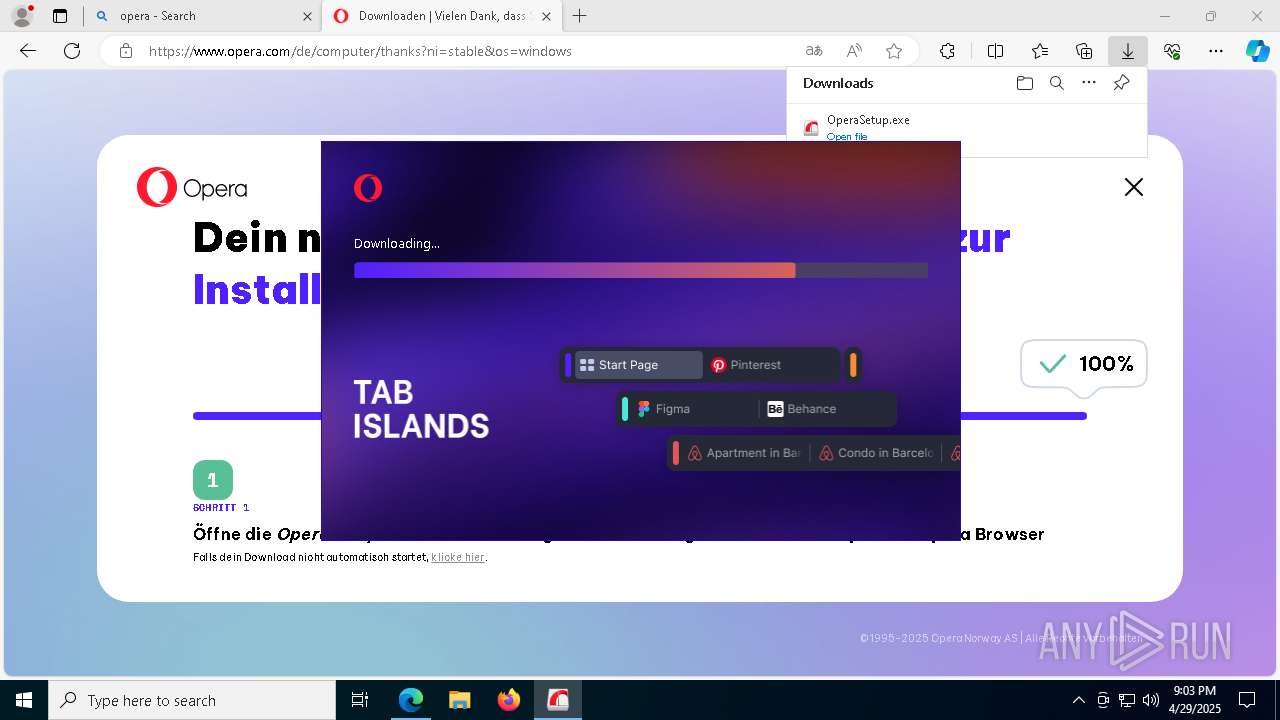Image resolution: width=1280 pixels, height=720 pixels.
Task: Open the network status tray icon
Action: [1127, 700]
